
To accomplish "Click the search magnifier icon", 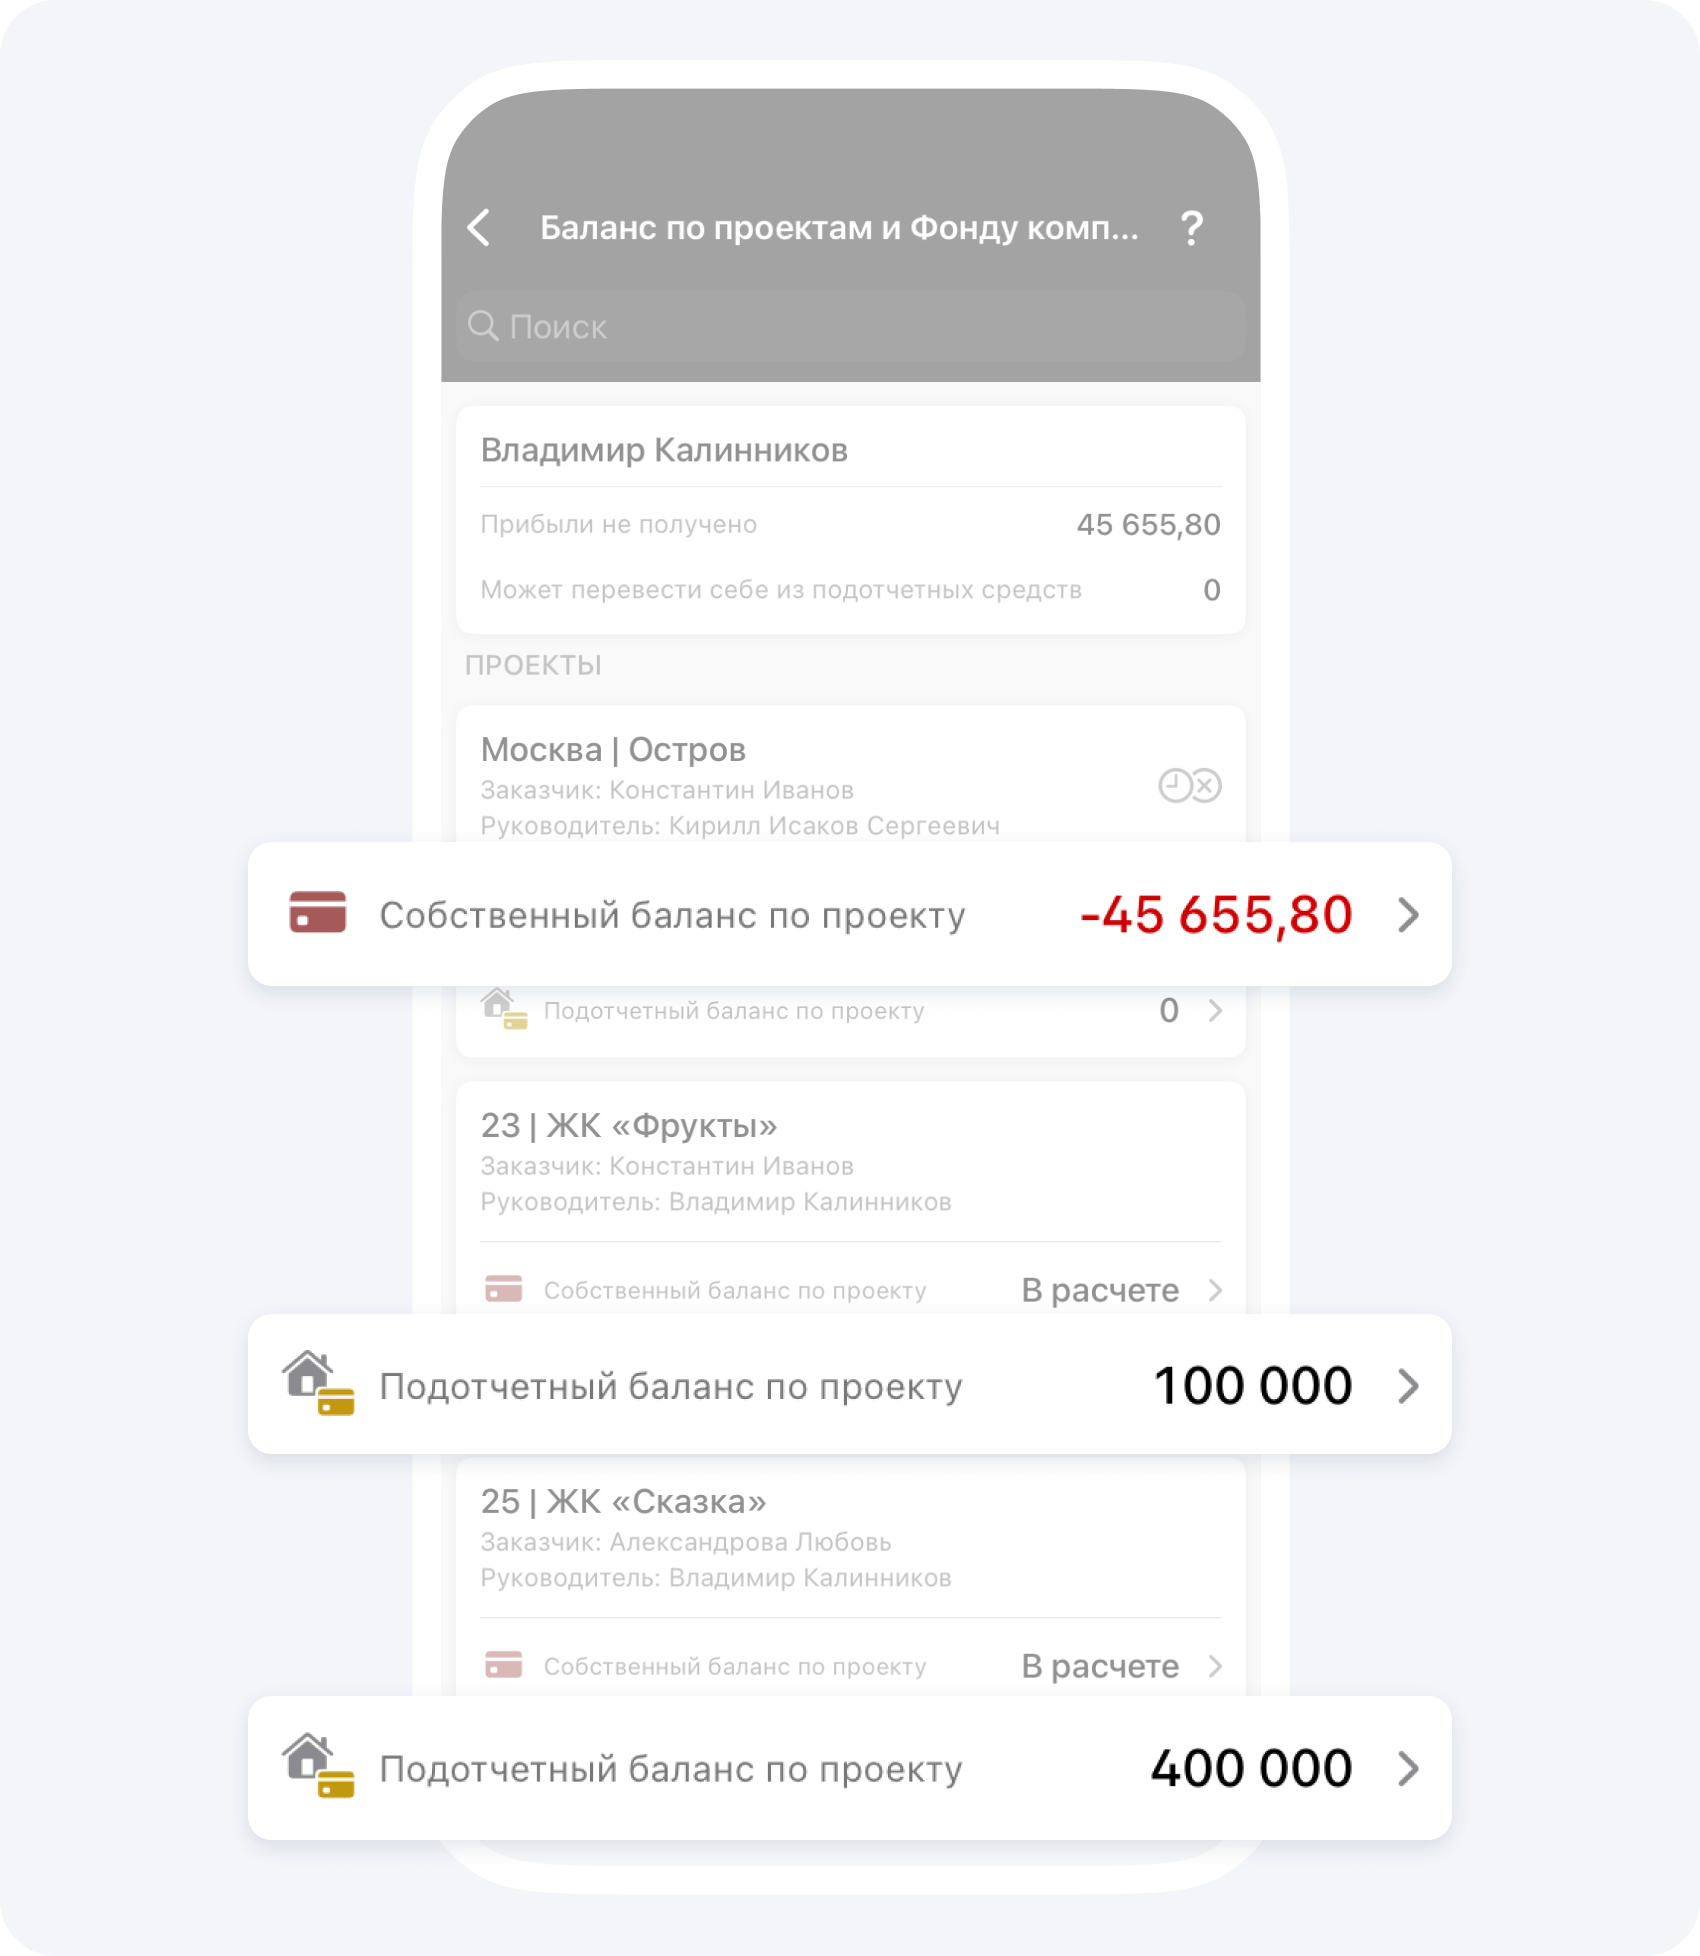I will 483,326.
